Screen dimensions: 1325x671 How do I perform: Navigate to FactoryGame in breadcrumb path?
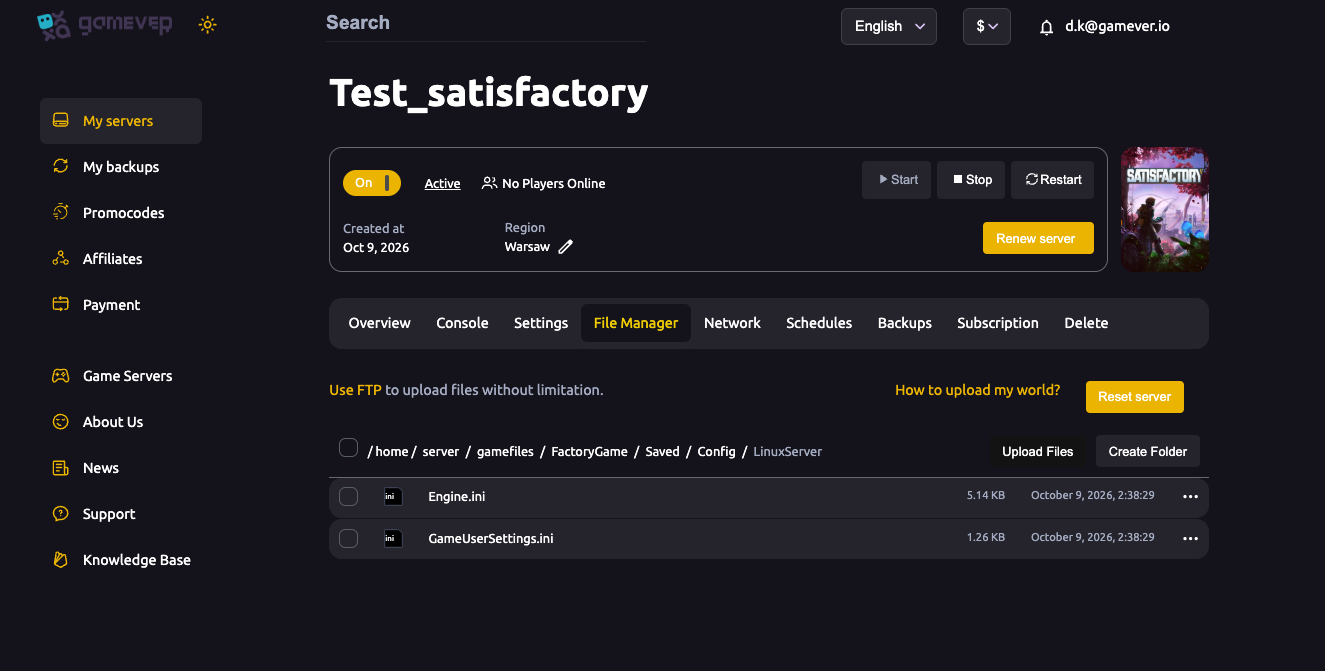coord(590,452)
